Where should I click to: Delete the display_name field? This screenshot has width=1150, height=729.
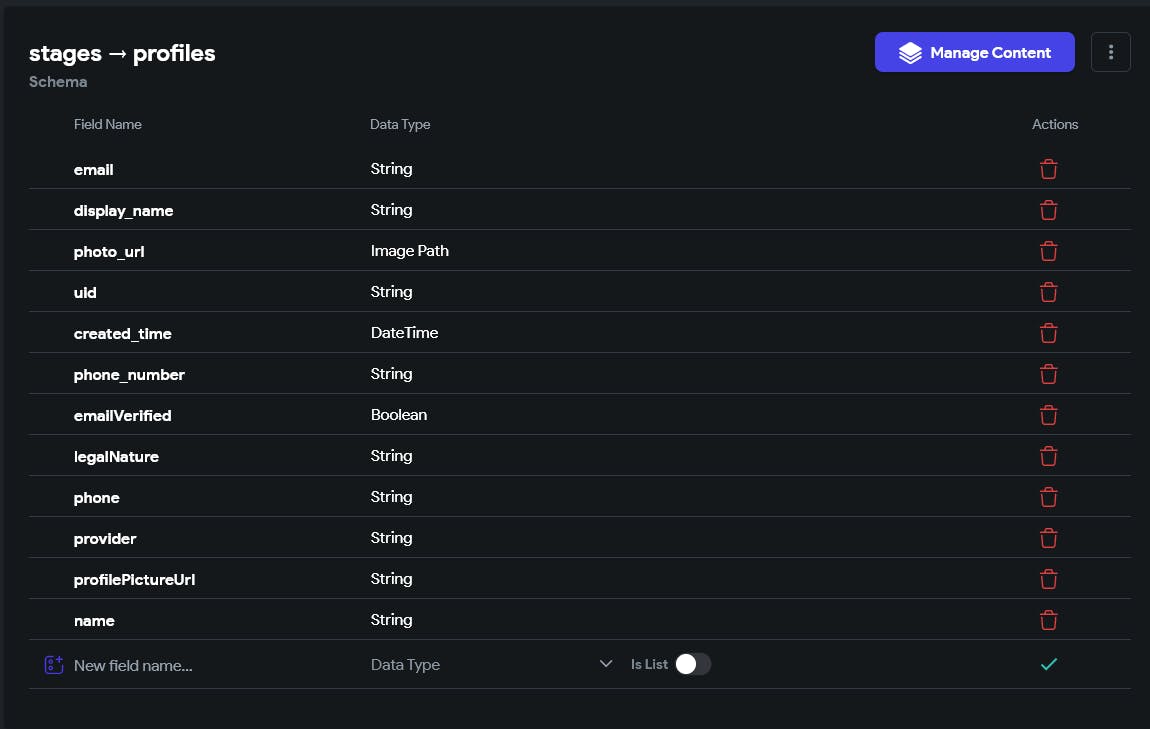tap(1048, 210)
